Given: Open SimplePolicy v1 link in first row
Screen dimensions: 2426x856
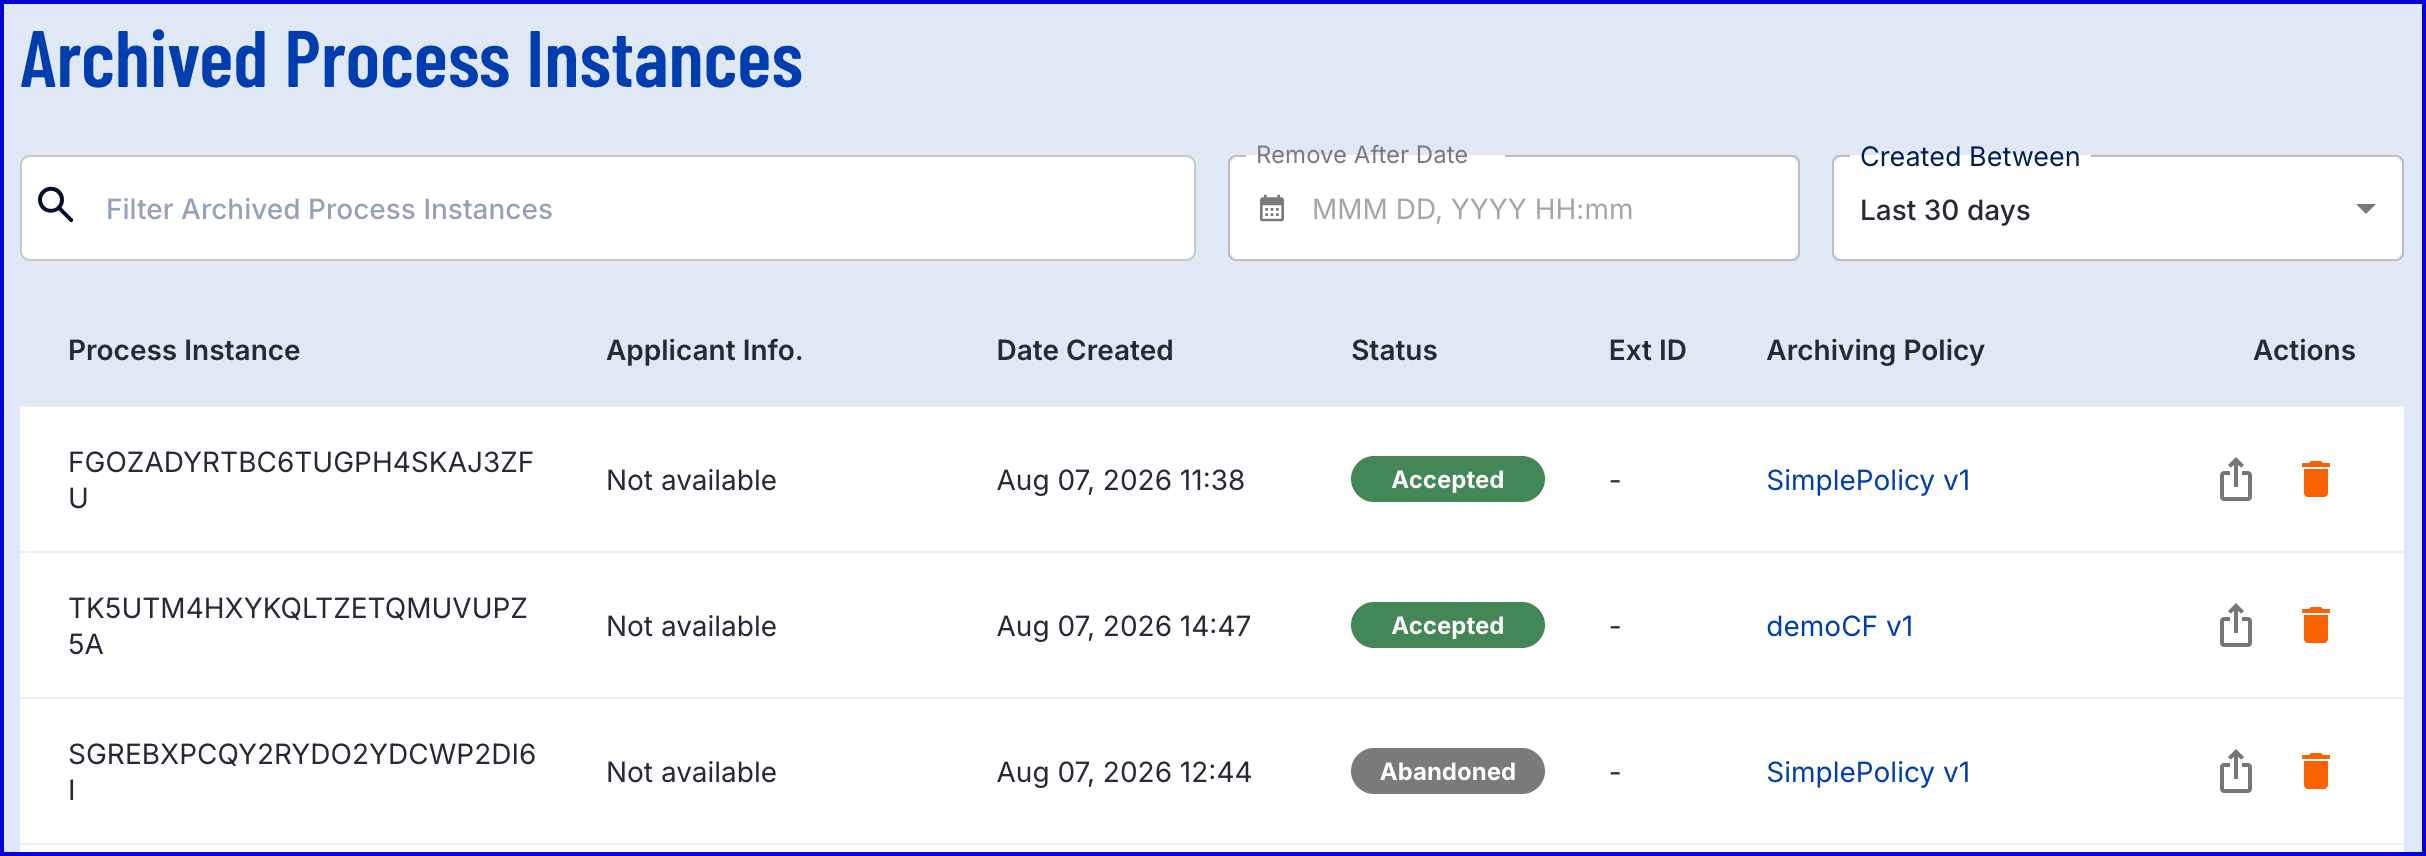Looking at the screenshot, I should point(1868,480).
